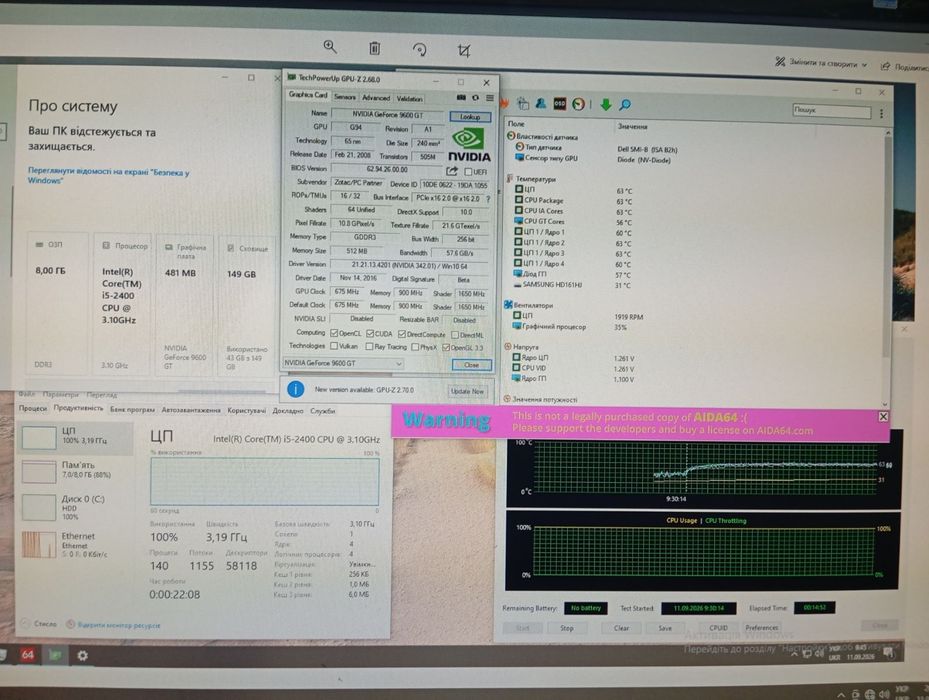Click the CPU usage graph in Task Manager
Viewport: 929px width, 700px height.
point(265,481)
